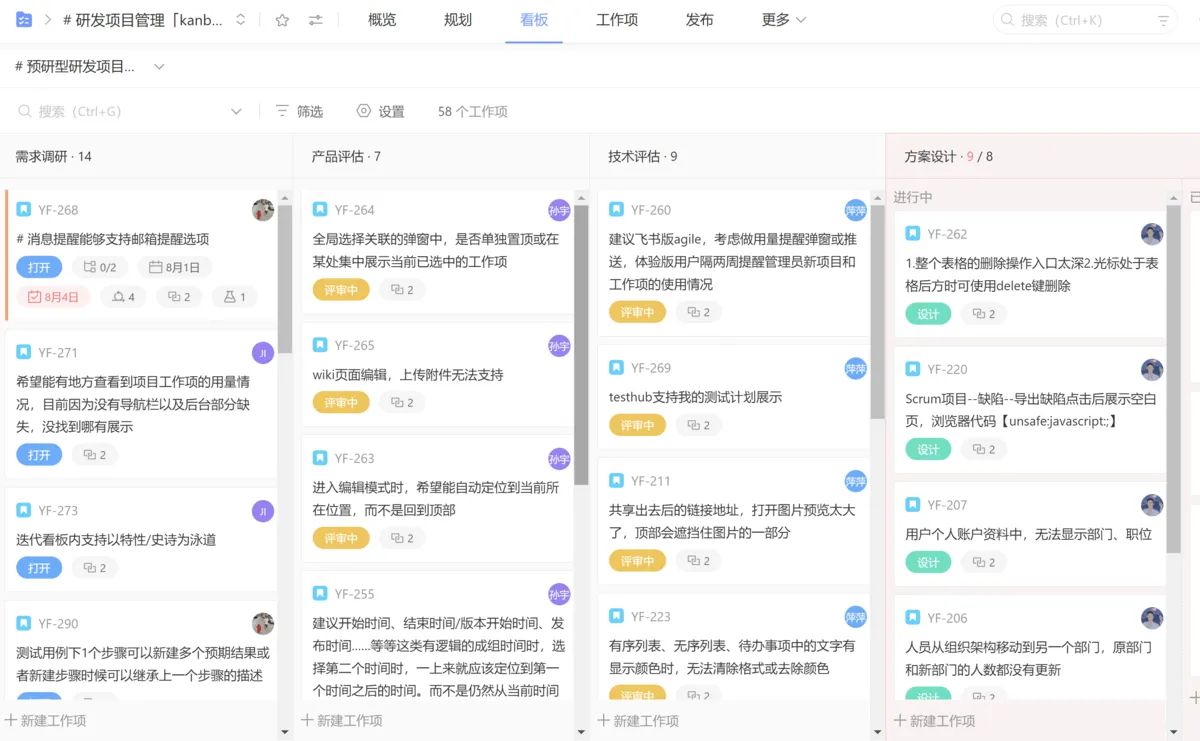Click the assignee avatar on YF-262
Viewport: 1200px width, 741px height.
pos(1152,234)
